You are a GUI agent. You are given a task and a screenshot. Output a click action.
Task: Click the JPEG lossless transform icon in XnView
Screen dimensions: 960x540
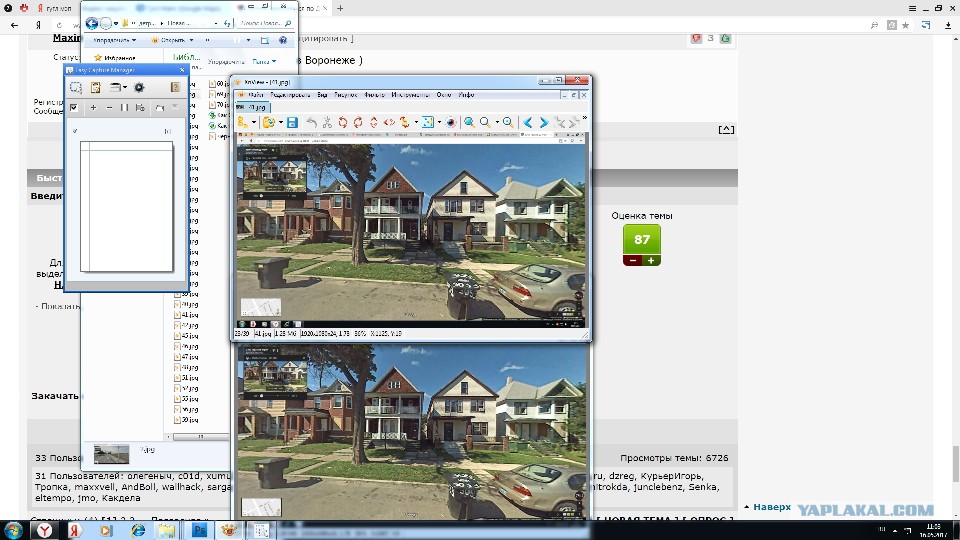click(404, 122)
